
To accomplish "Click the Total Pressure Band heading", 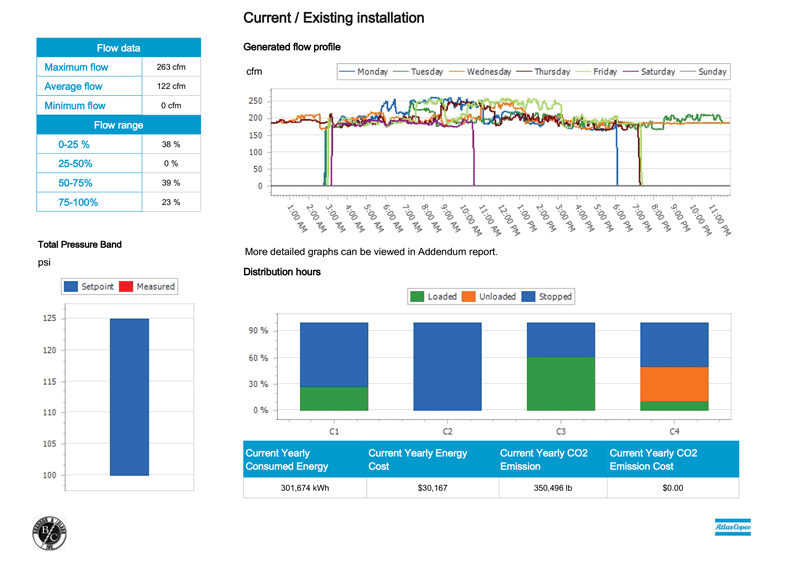I will (x=80, y=245).
